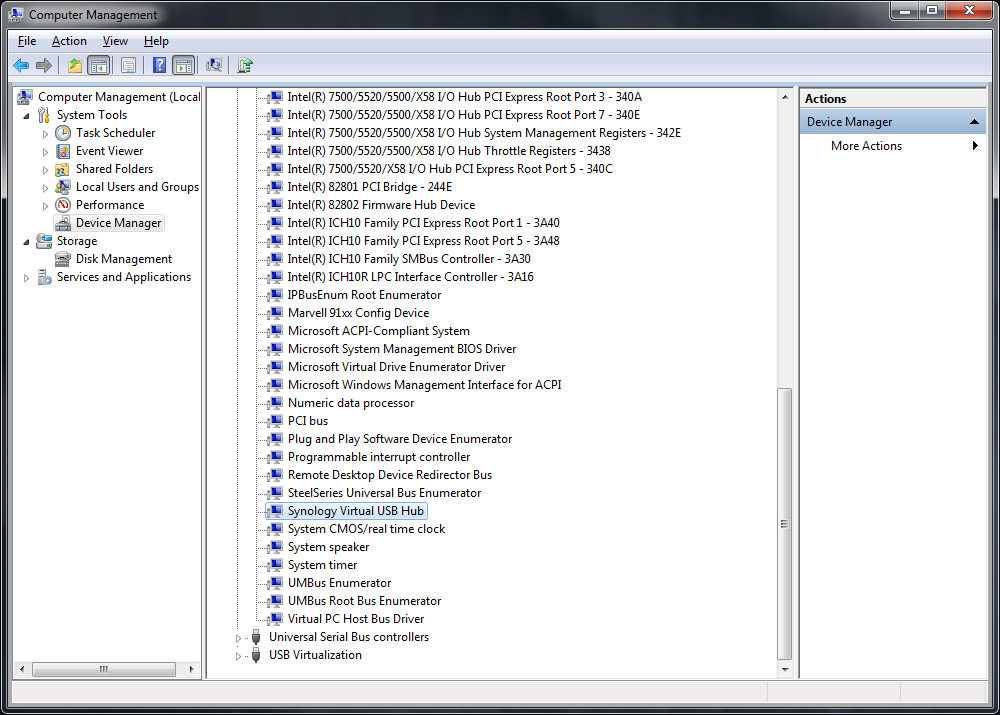The image size is (1000, 715).
Task: Click the System Tools wrench icon
Action: [44, 115]
